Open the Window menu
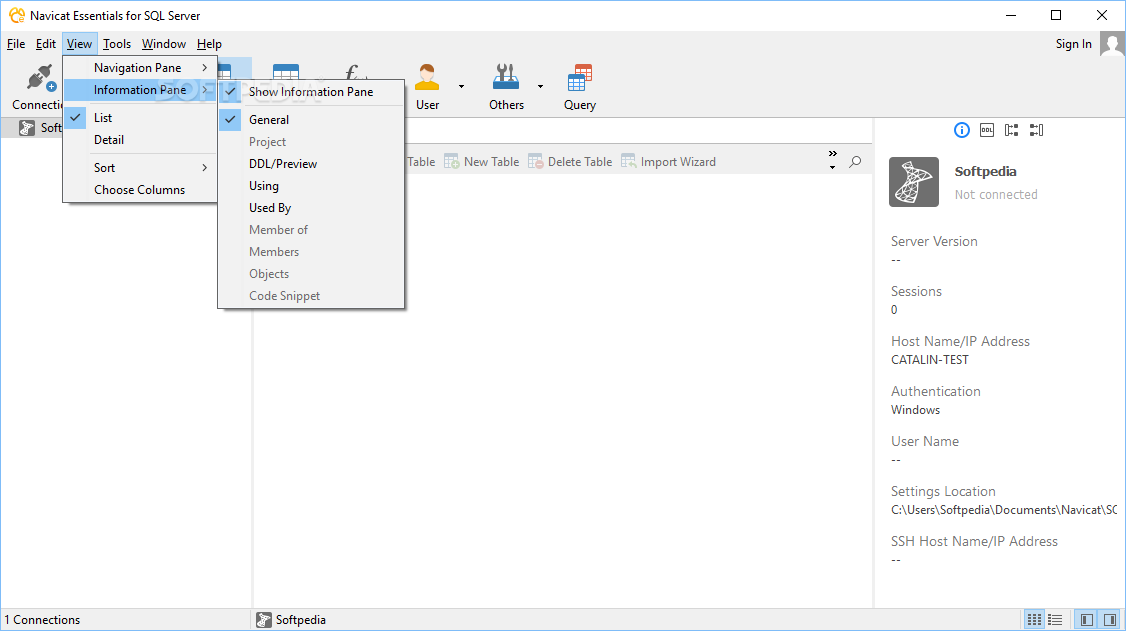The width and height of the screenshot is (1126, 631). [164, 44]
